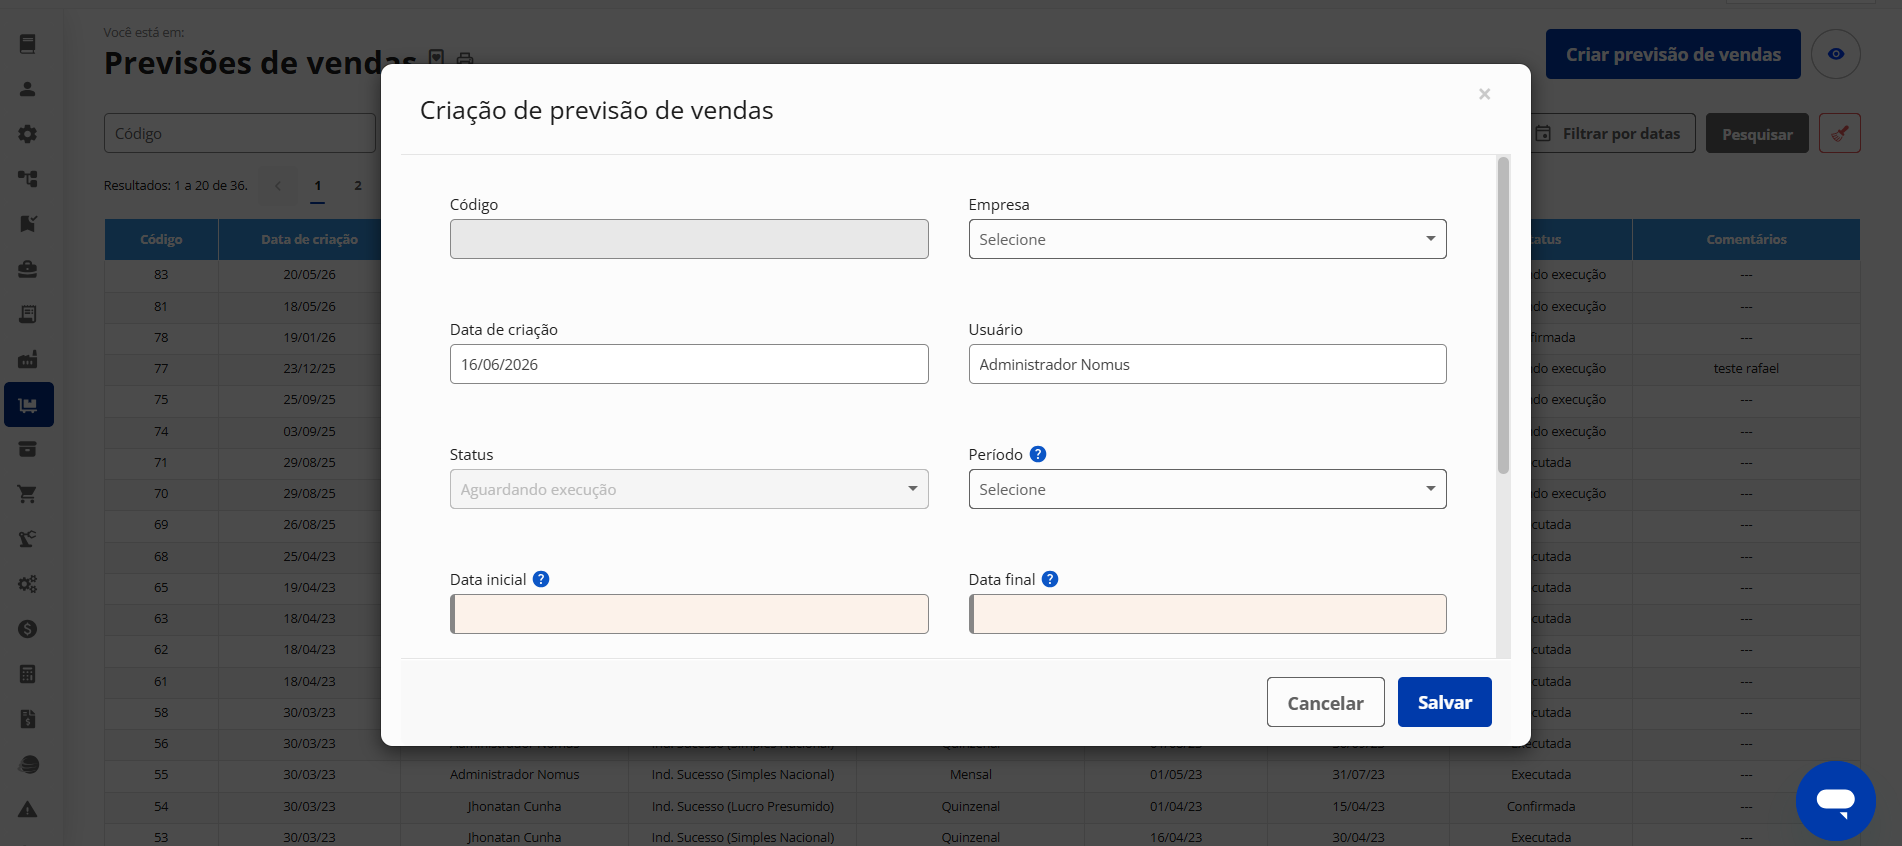Open the Filtrar por datas filter
Viewport: 1902px width, 846px height.
pos(1612,133)
